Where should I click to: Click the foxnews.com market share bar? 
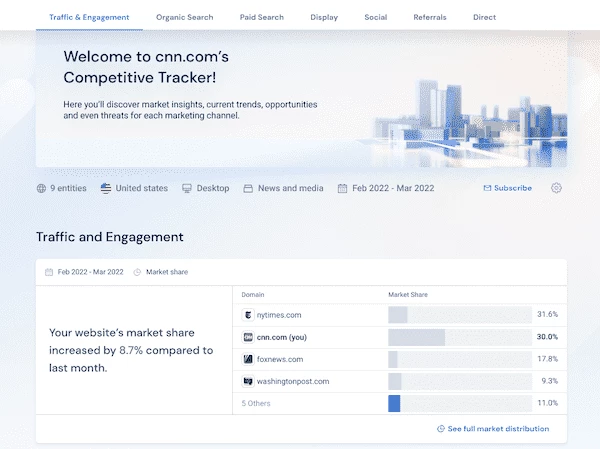click(460, 359)
